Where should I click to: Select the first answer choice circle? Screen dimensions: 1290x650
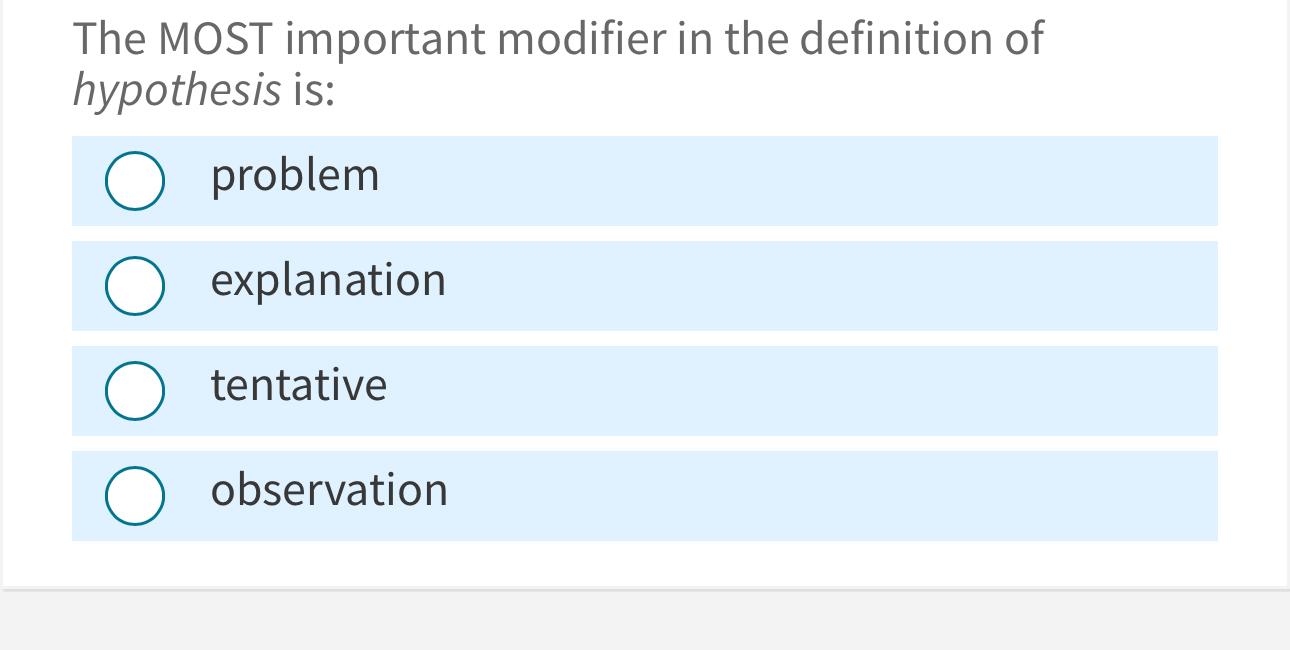(135, 181)
